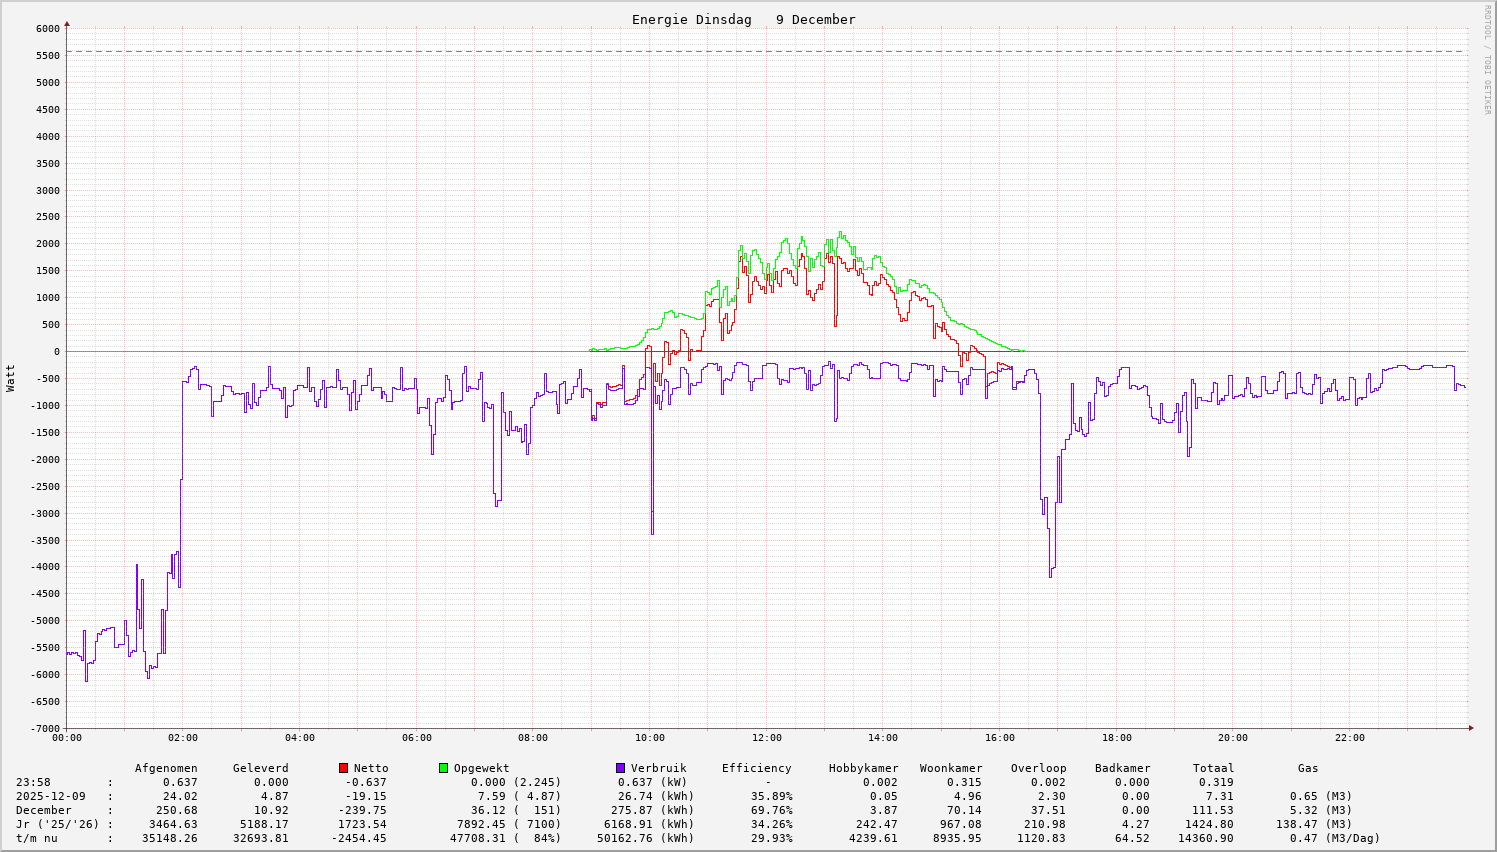The width and height of the screenshot is (1497, 852).
Task: Click the 6000 y-axis tick label
Action: tap(48, 28)
